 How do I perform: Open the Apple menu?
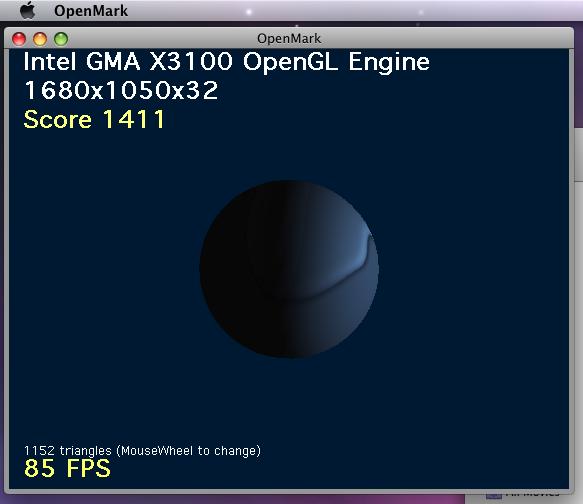[x=28, y=10]
